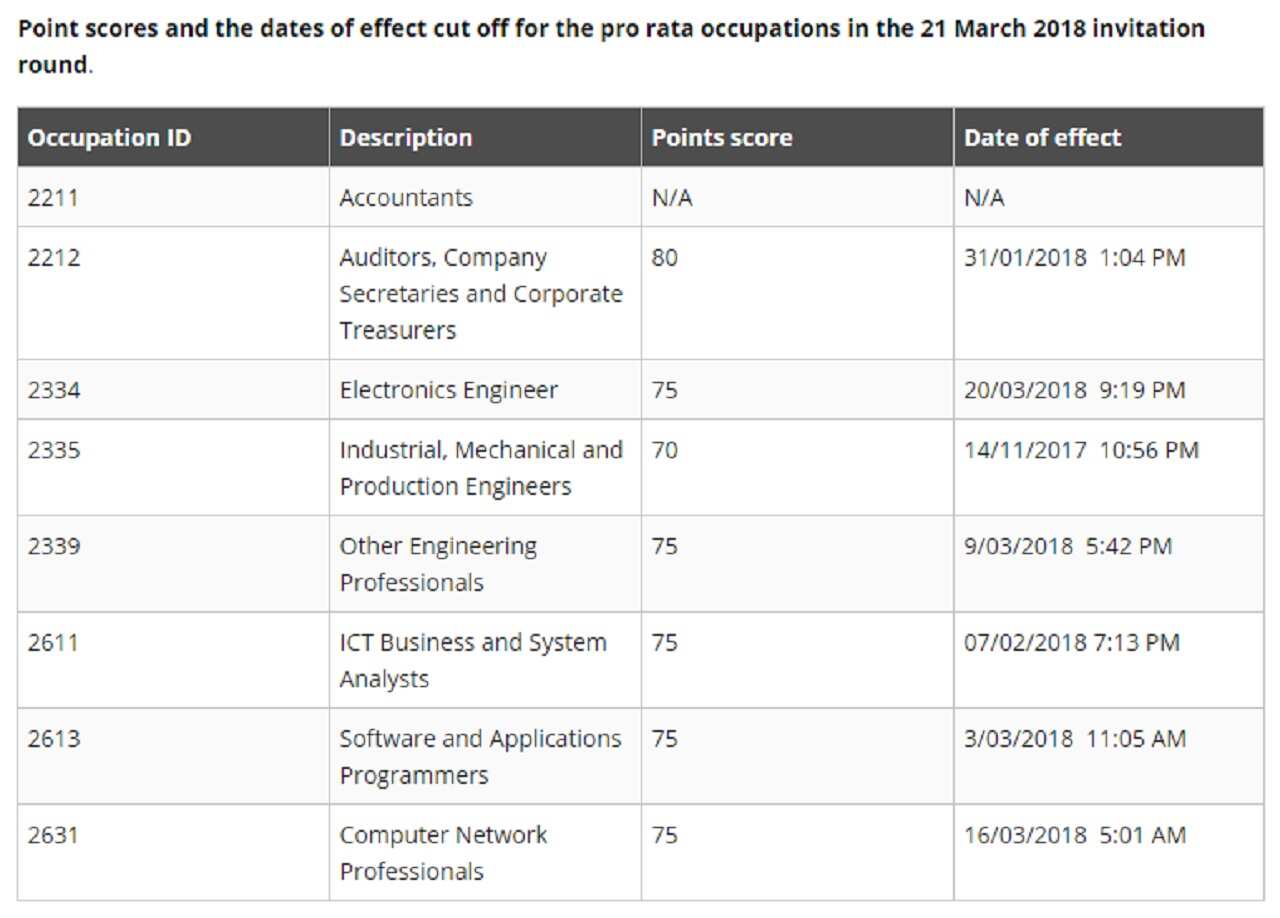Click Industrial, Mechanical and Production Engineers

point(480,468)
